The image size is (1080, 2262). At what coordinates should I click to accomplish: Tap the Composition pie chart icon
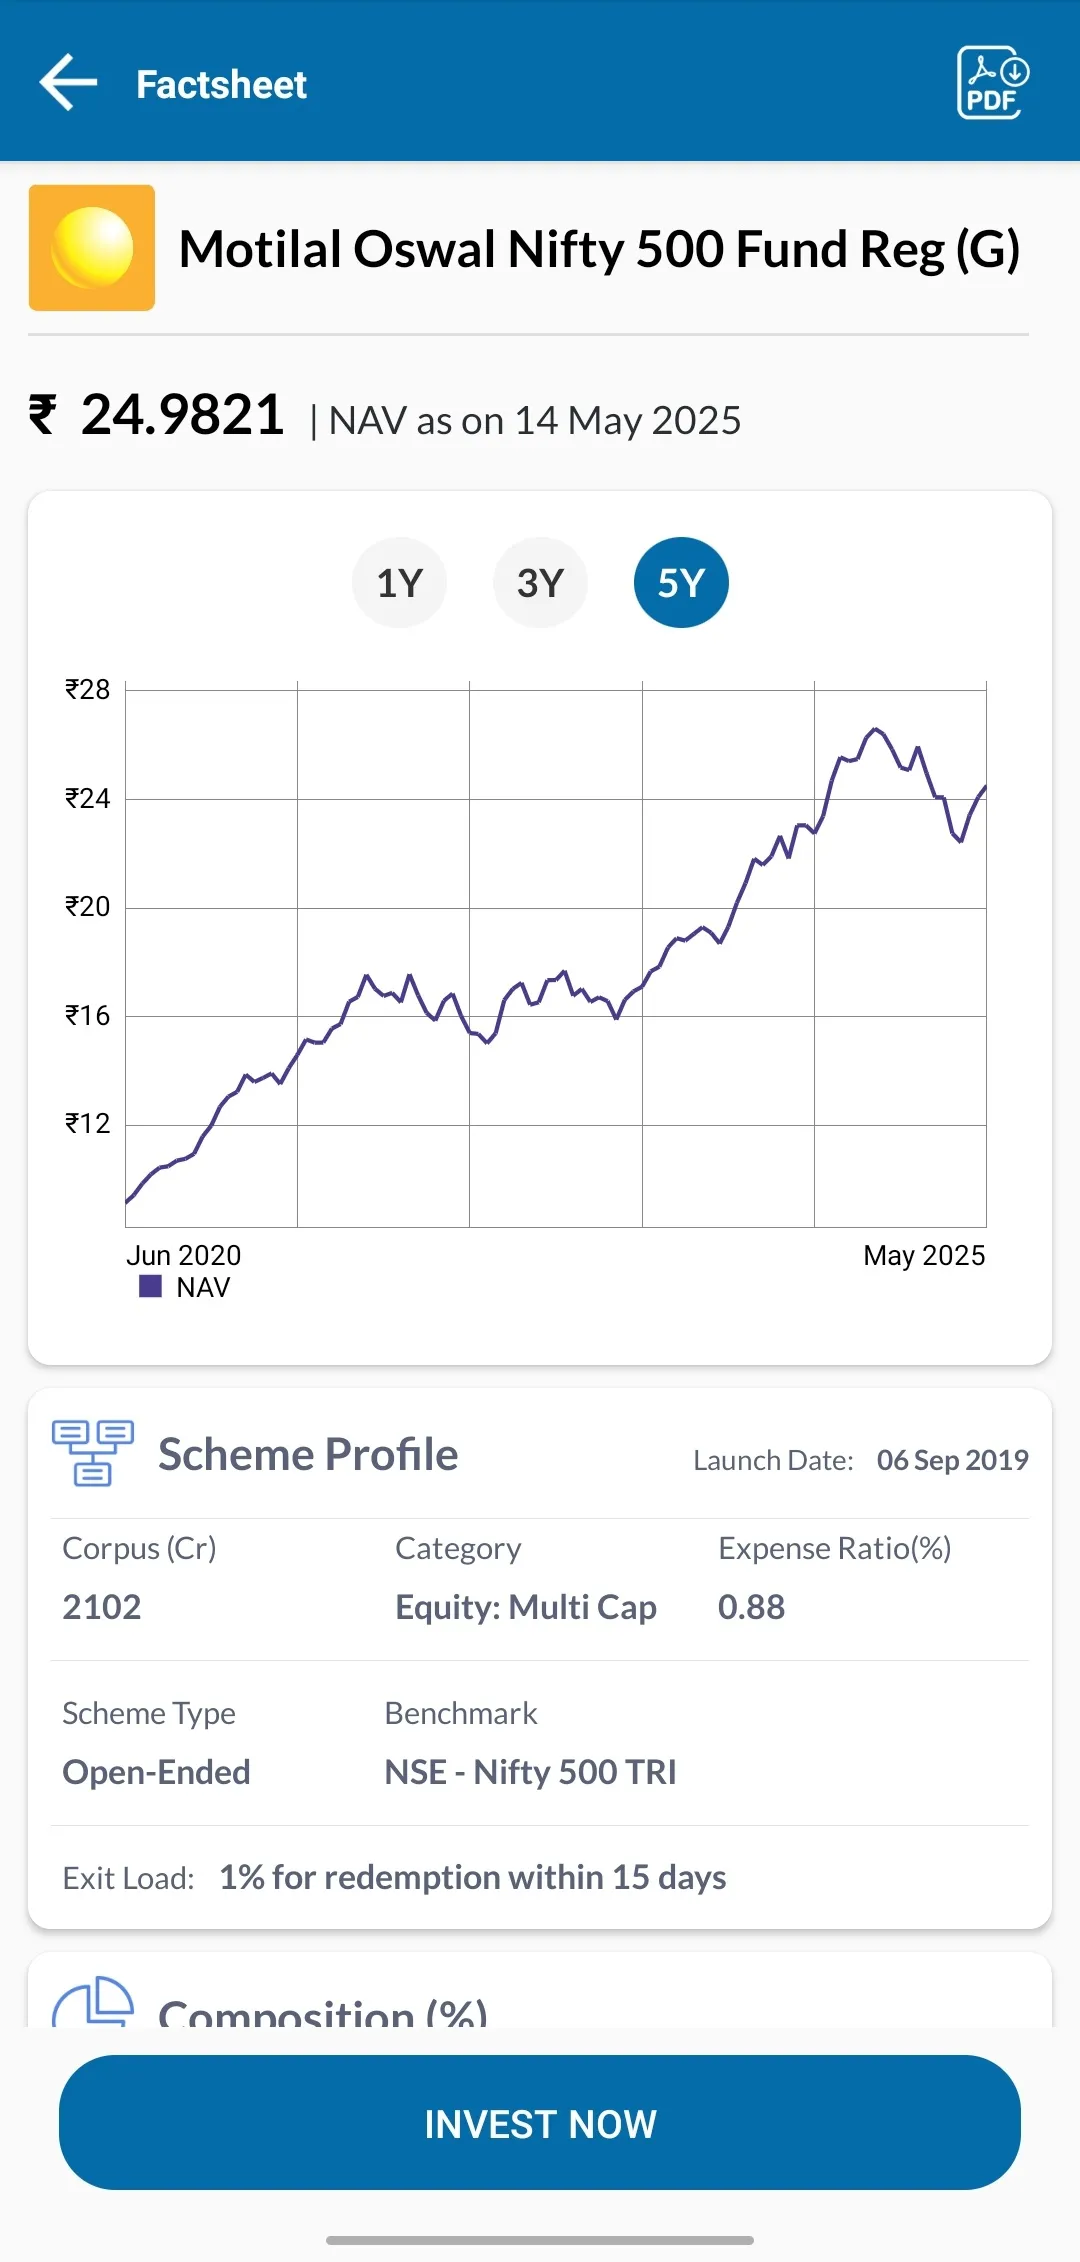click(x=93, y=2002)
